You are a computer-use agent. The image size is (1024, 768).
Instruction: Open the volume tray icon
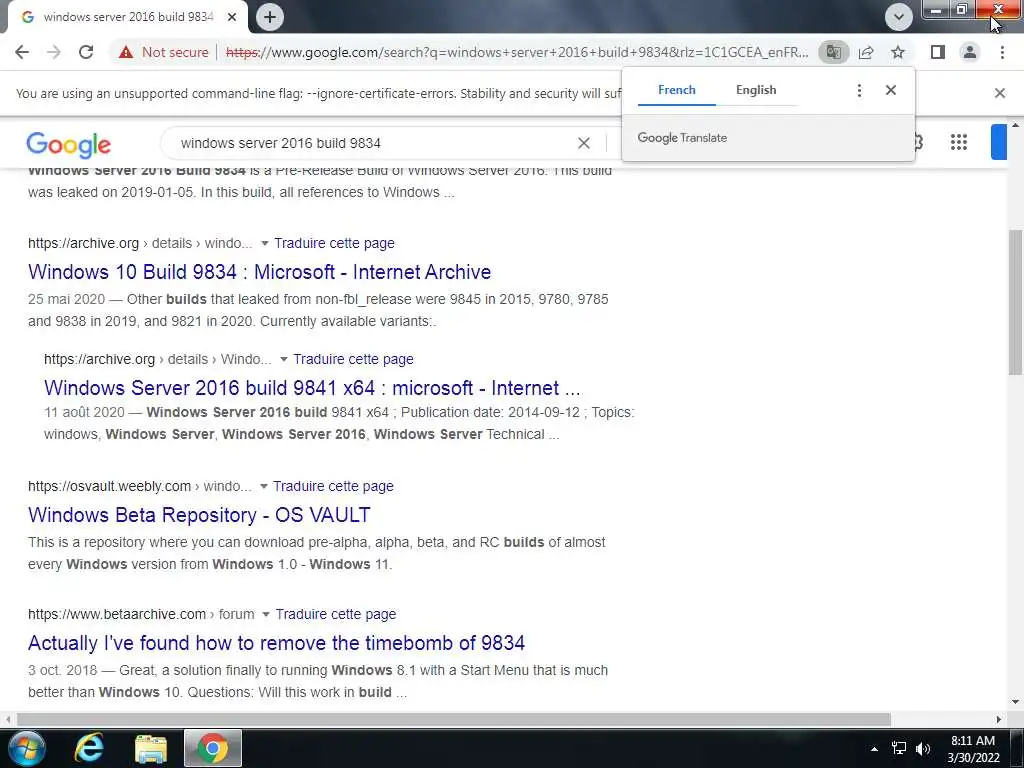(923, 748)
